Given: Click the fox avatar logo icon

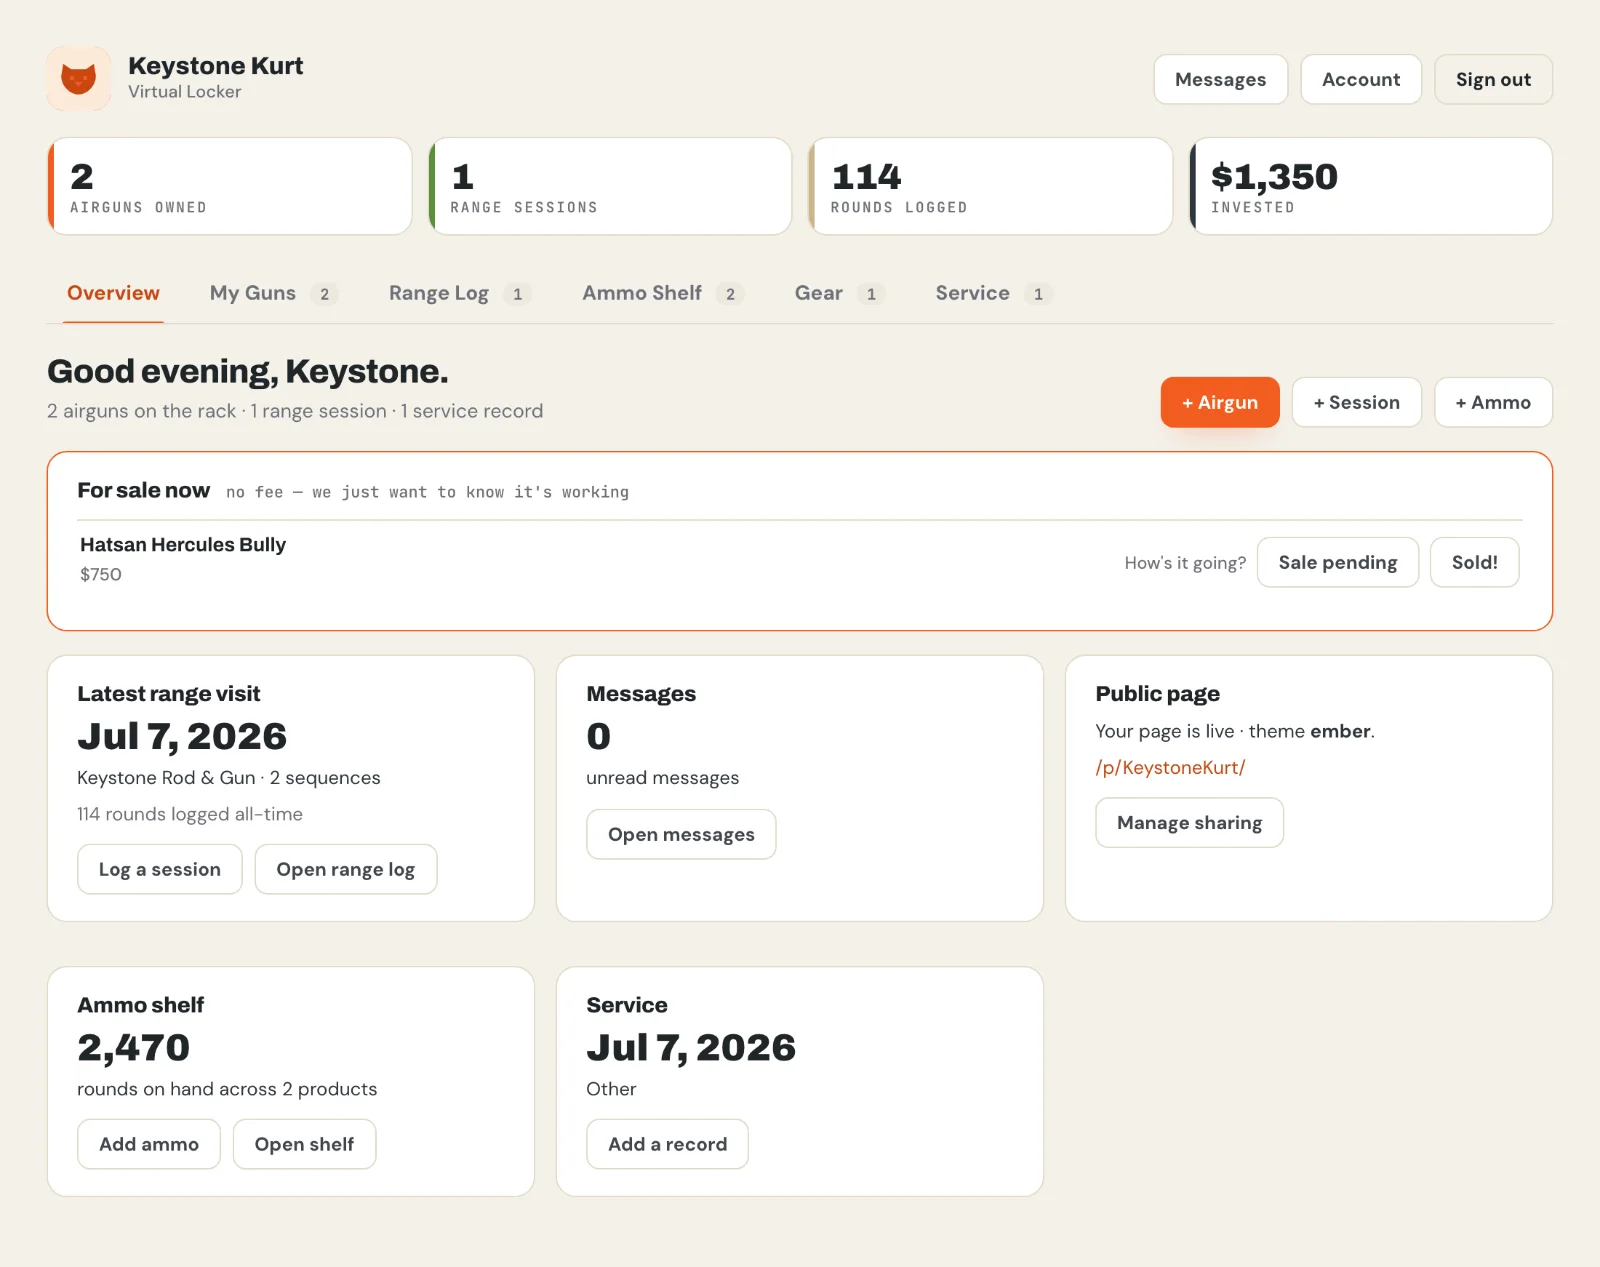Looking at the screenshot, I should [79, 78].
